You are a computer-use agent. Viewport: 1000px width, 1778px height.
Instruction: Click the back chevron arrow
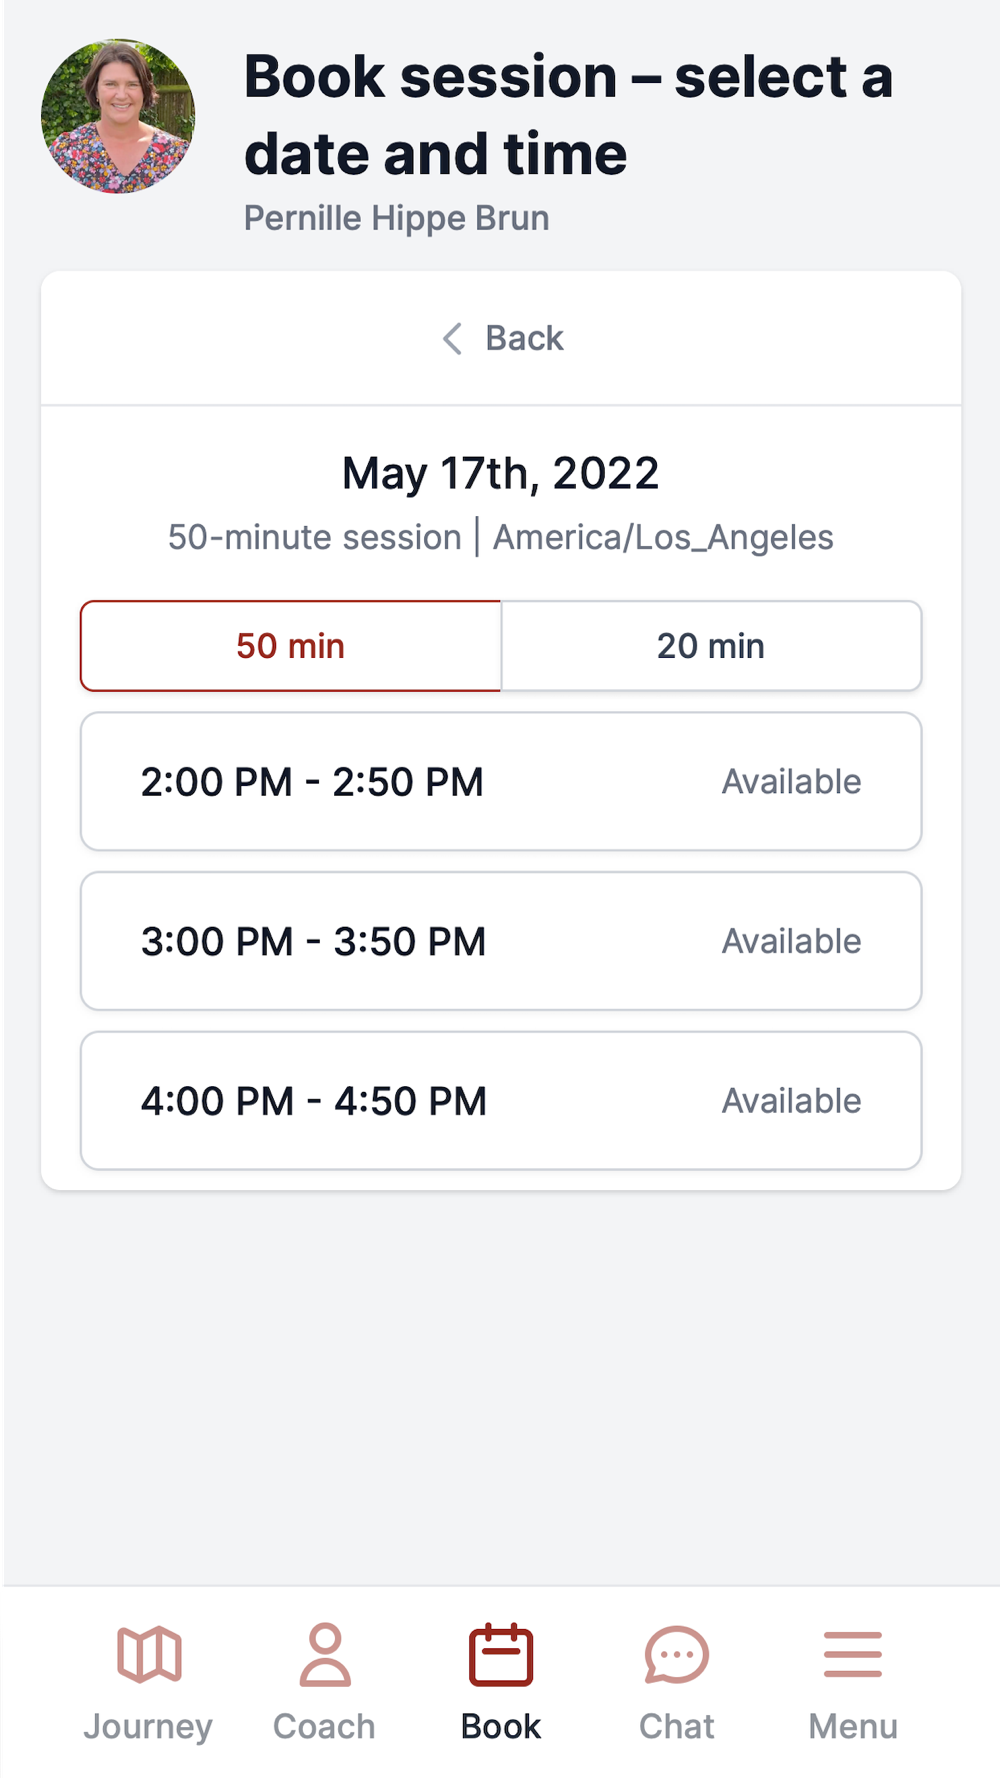pos(453,339)
